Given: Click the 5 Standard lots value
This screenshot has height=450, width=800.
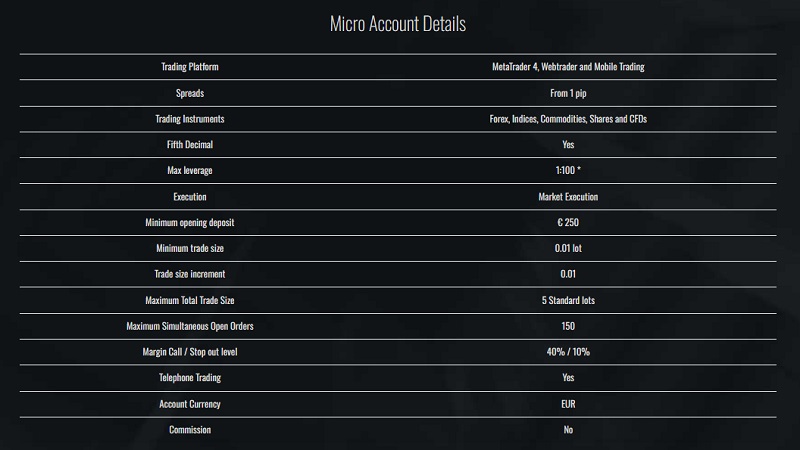Looking at the screenshot, I should (568, 300).
